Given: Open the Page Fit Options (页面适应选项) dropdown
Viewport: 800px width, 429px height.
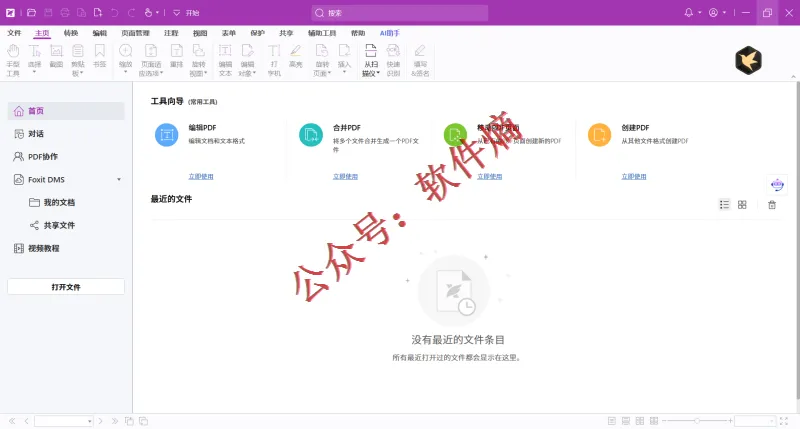Looking at the screenshot, I should [161, 73].
